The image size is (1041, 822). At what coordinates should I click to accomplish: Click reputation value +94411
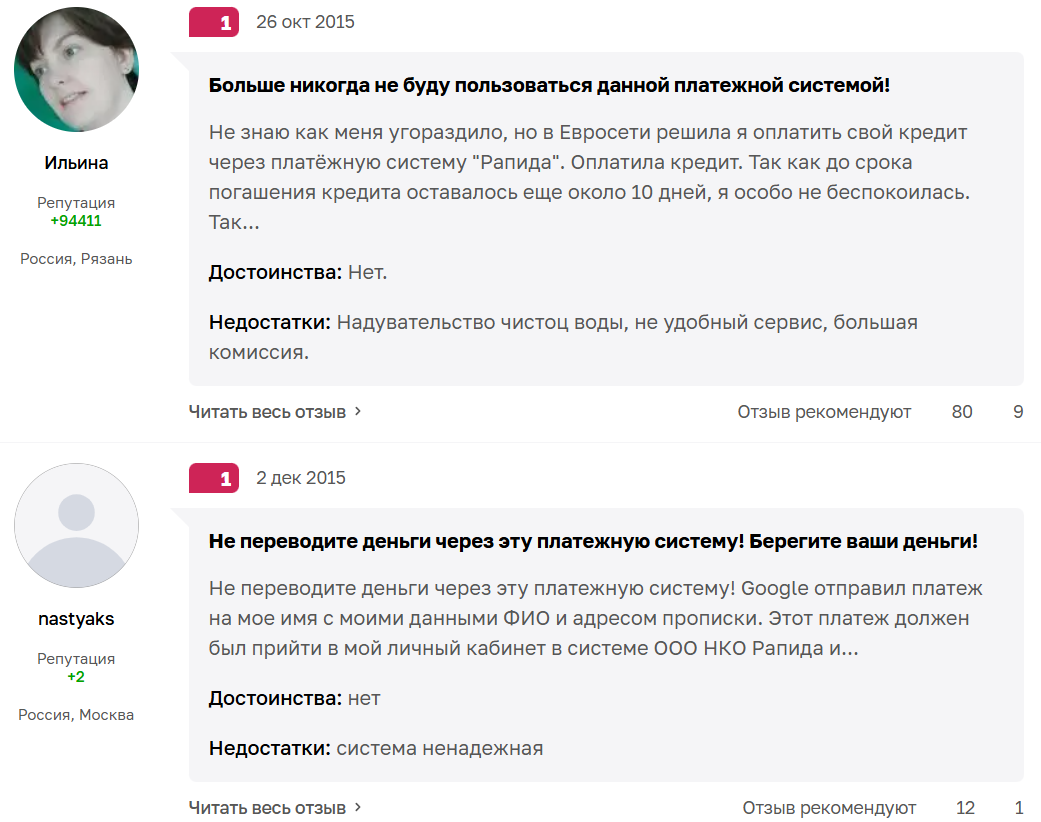pyautogui.click(x=76, y=218)
